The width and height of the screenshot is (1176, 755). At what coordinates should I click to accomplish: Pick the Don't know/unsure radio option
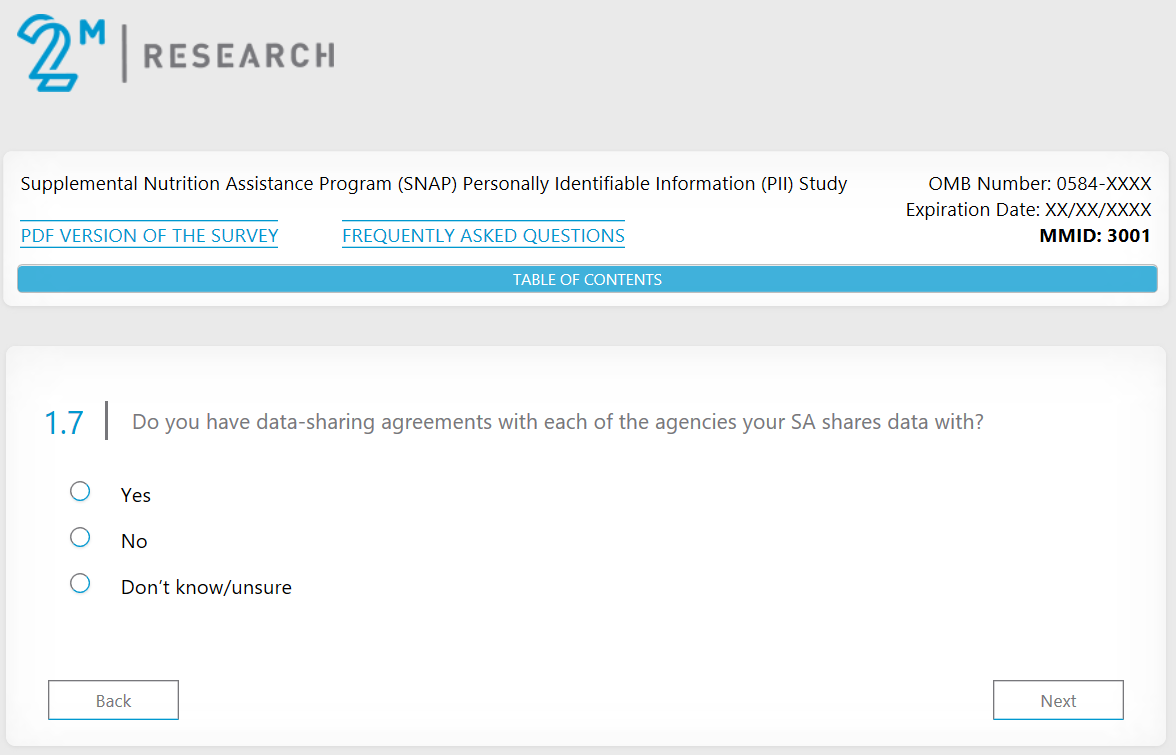(80, 583)
